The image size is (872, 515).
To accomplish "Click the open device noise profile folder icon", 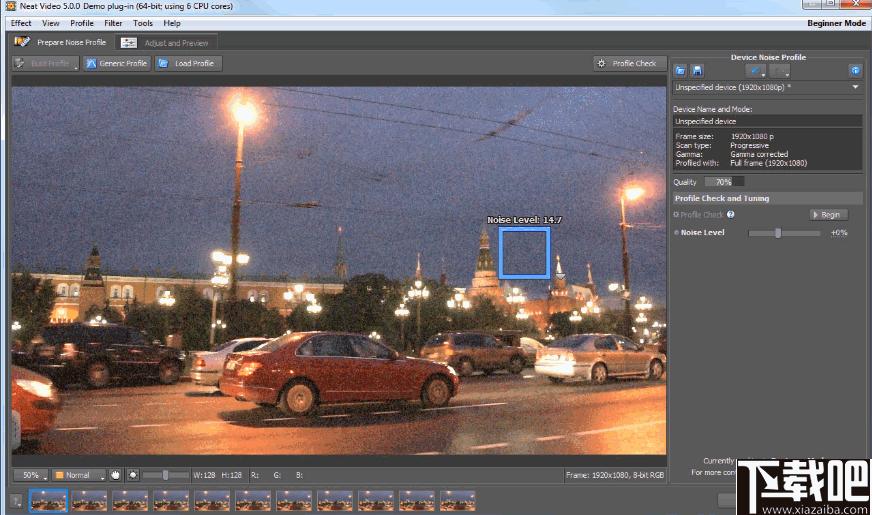I will (680, 71).
